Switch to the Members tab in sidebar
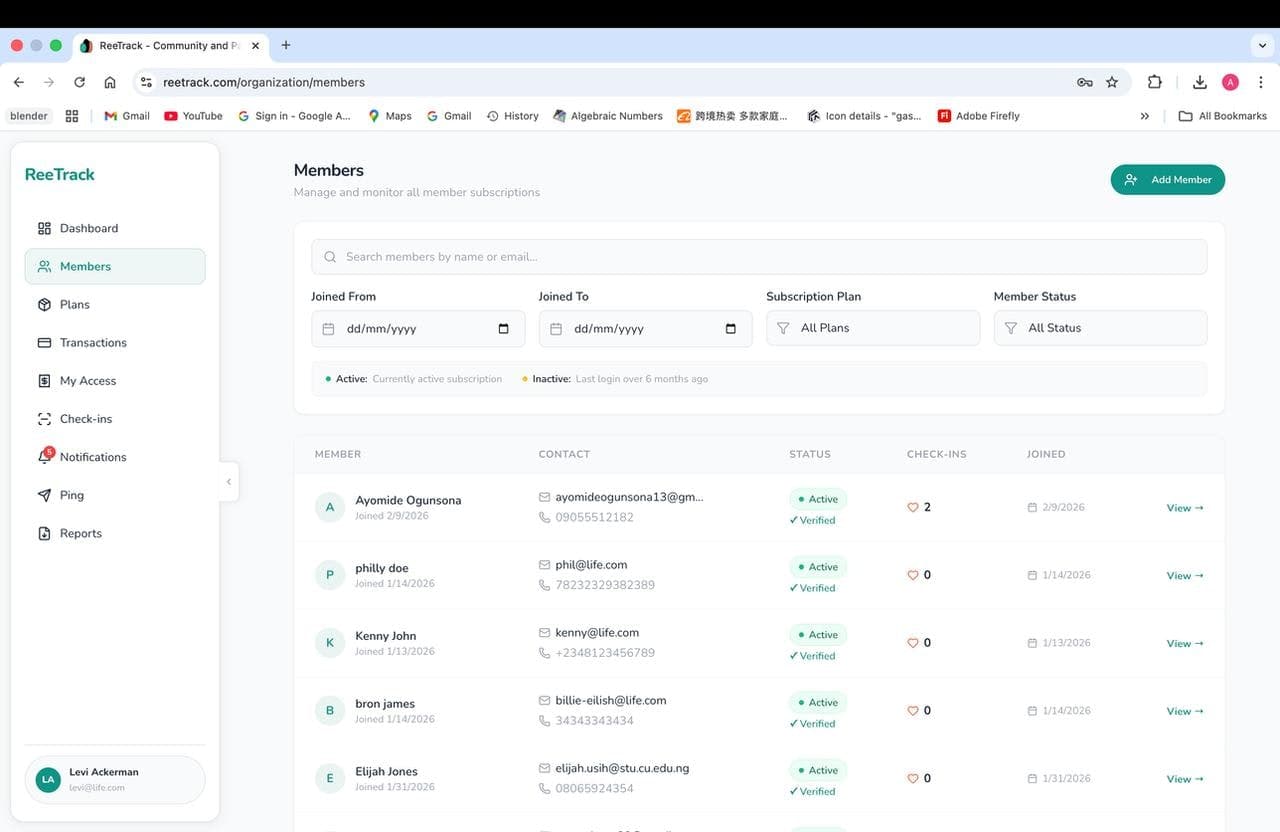This screenshot has width=1280, height=832. tap(85, 266)
